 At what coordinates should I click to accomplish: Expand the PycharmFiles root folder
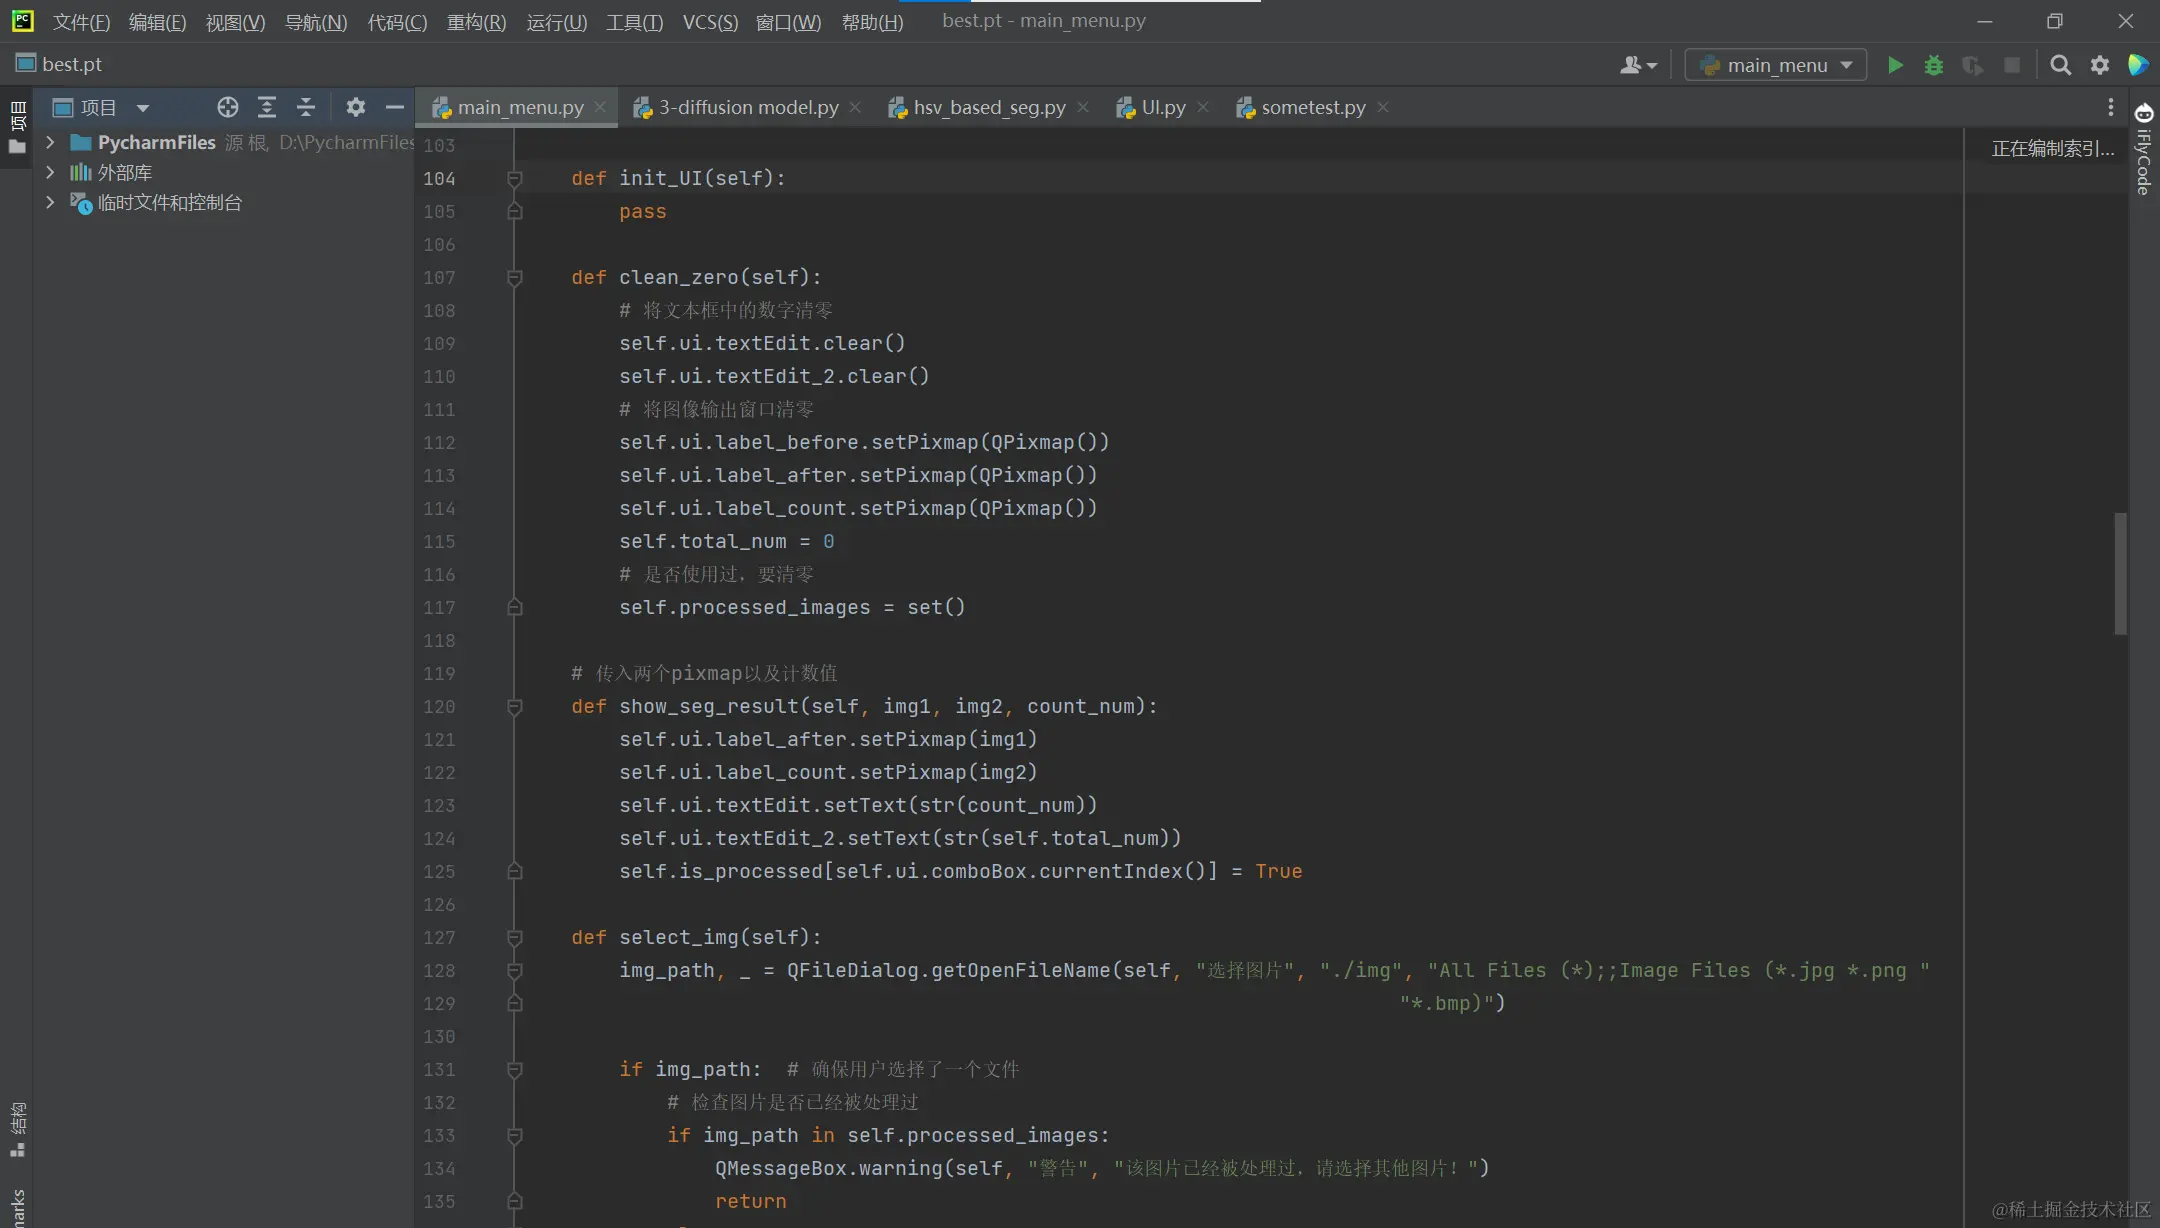(50, 142)
